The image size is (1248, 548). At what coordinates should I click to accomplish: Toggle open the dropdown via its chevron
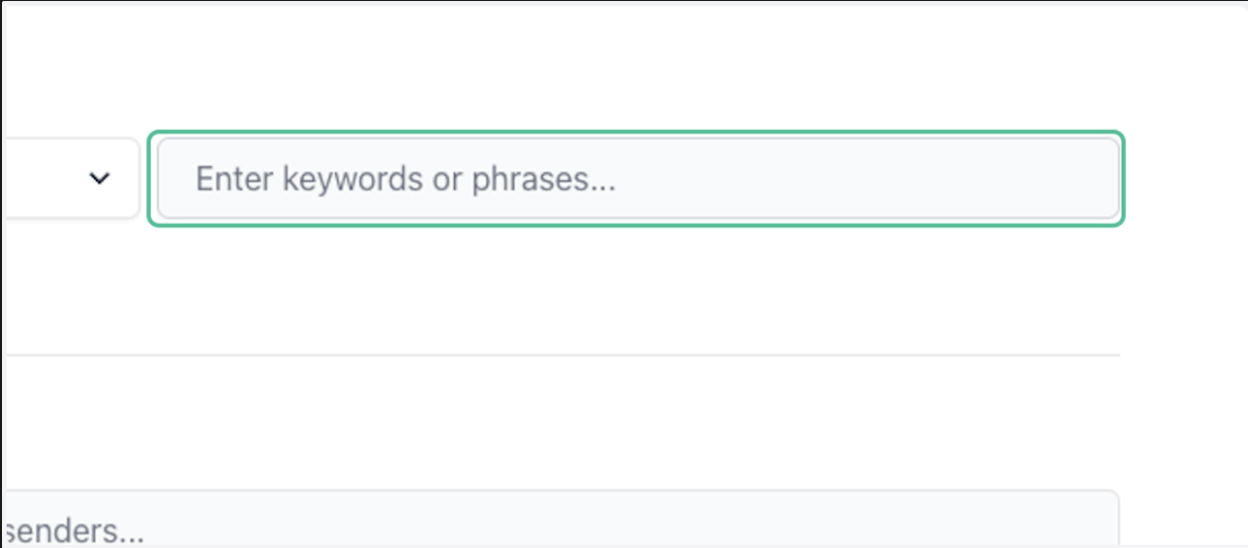click(x=99, y=179)
